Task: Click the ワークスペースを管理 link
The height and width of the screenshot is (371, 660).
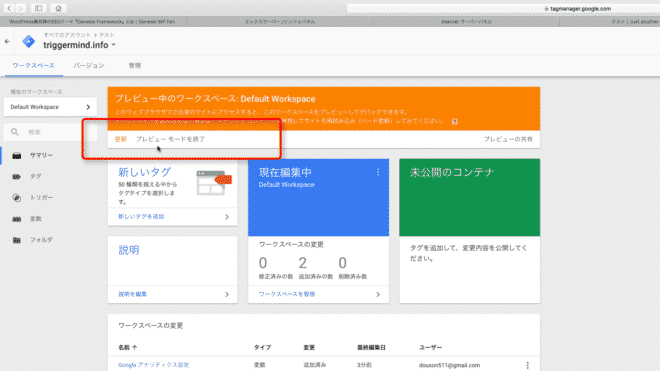Action: pyautogui.click(x=287, y=294)
